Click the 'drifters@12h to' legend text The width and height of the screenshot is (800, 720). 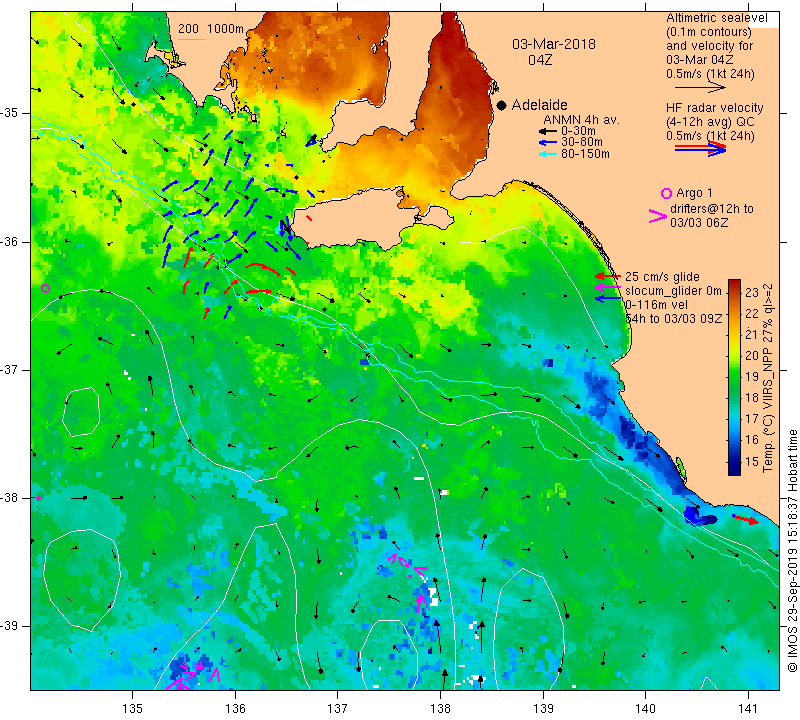coord(712,209)
